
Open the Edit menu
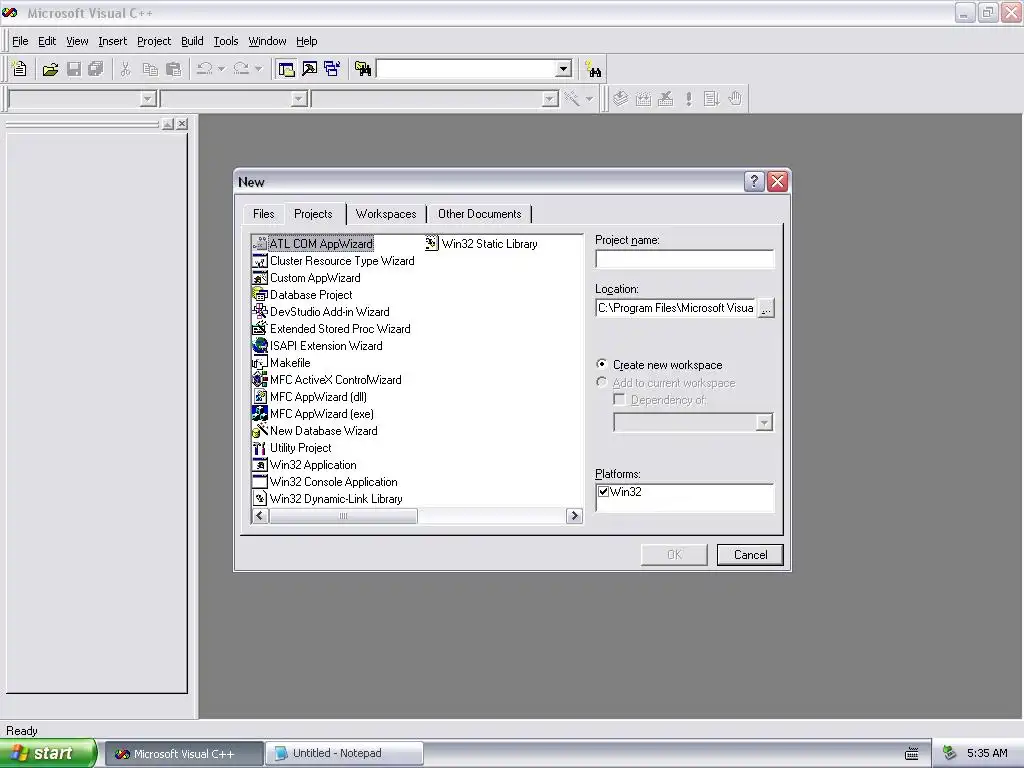point(47,41)
